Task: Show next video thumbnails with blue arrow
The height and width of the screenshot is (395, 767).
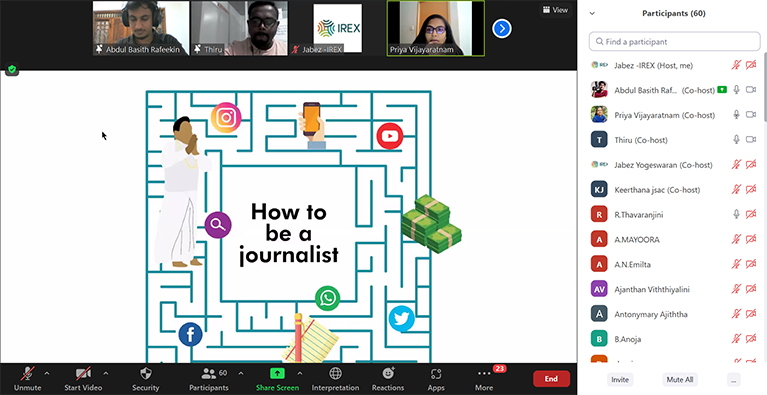Action: tap(502, 29)
